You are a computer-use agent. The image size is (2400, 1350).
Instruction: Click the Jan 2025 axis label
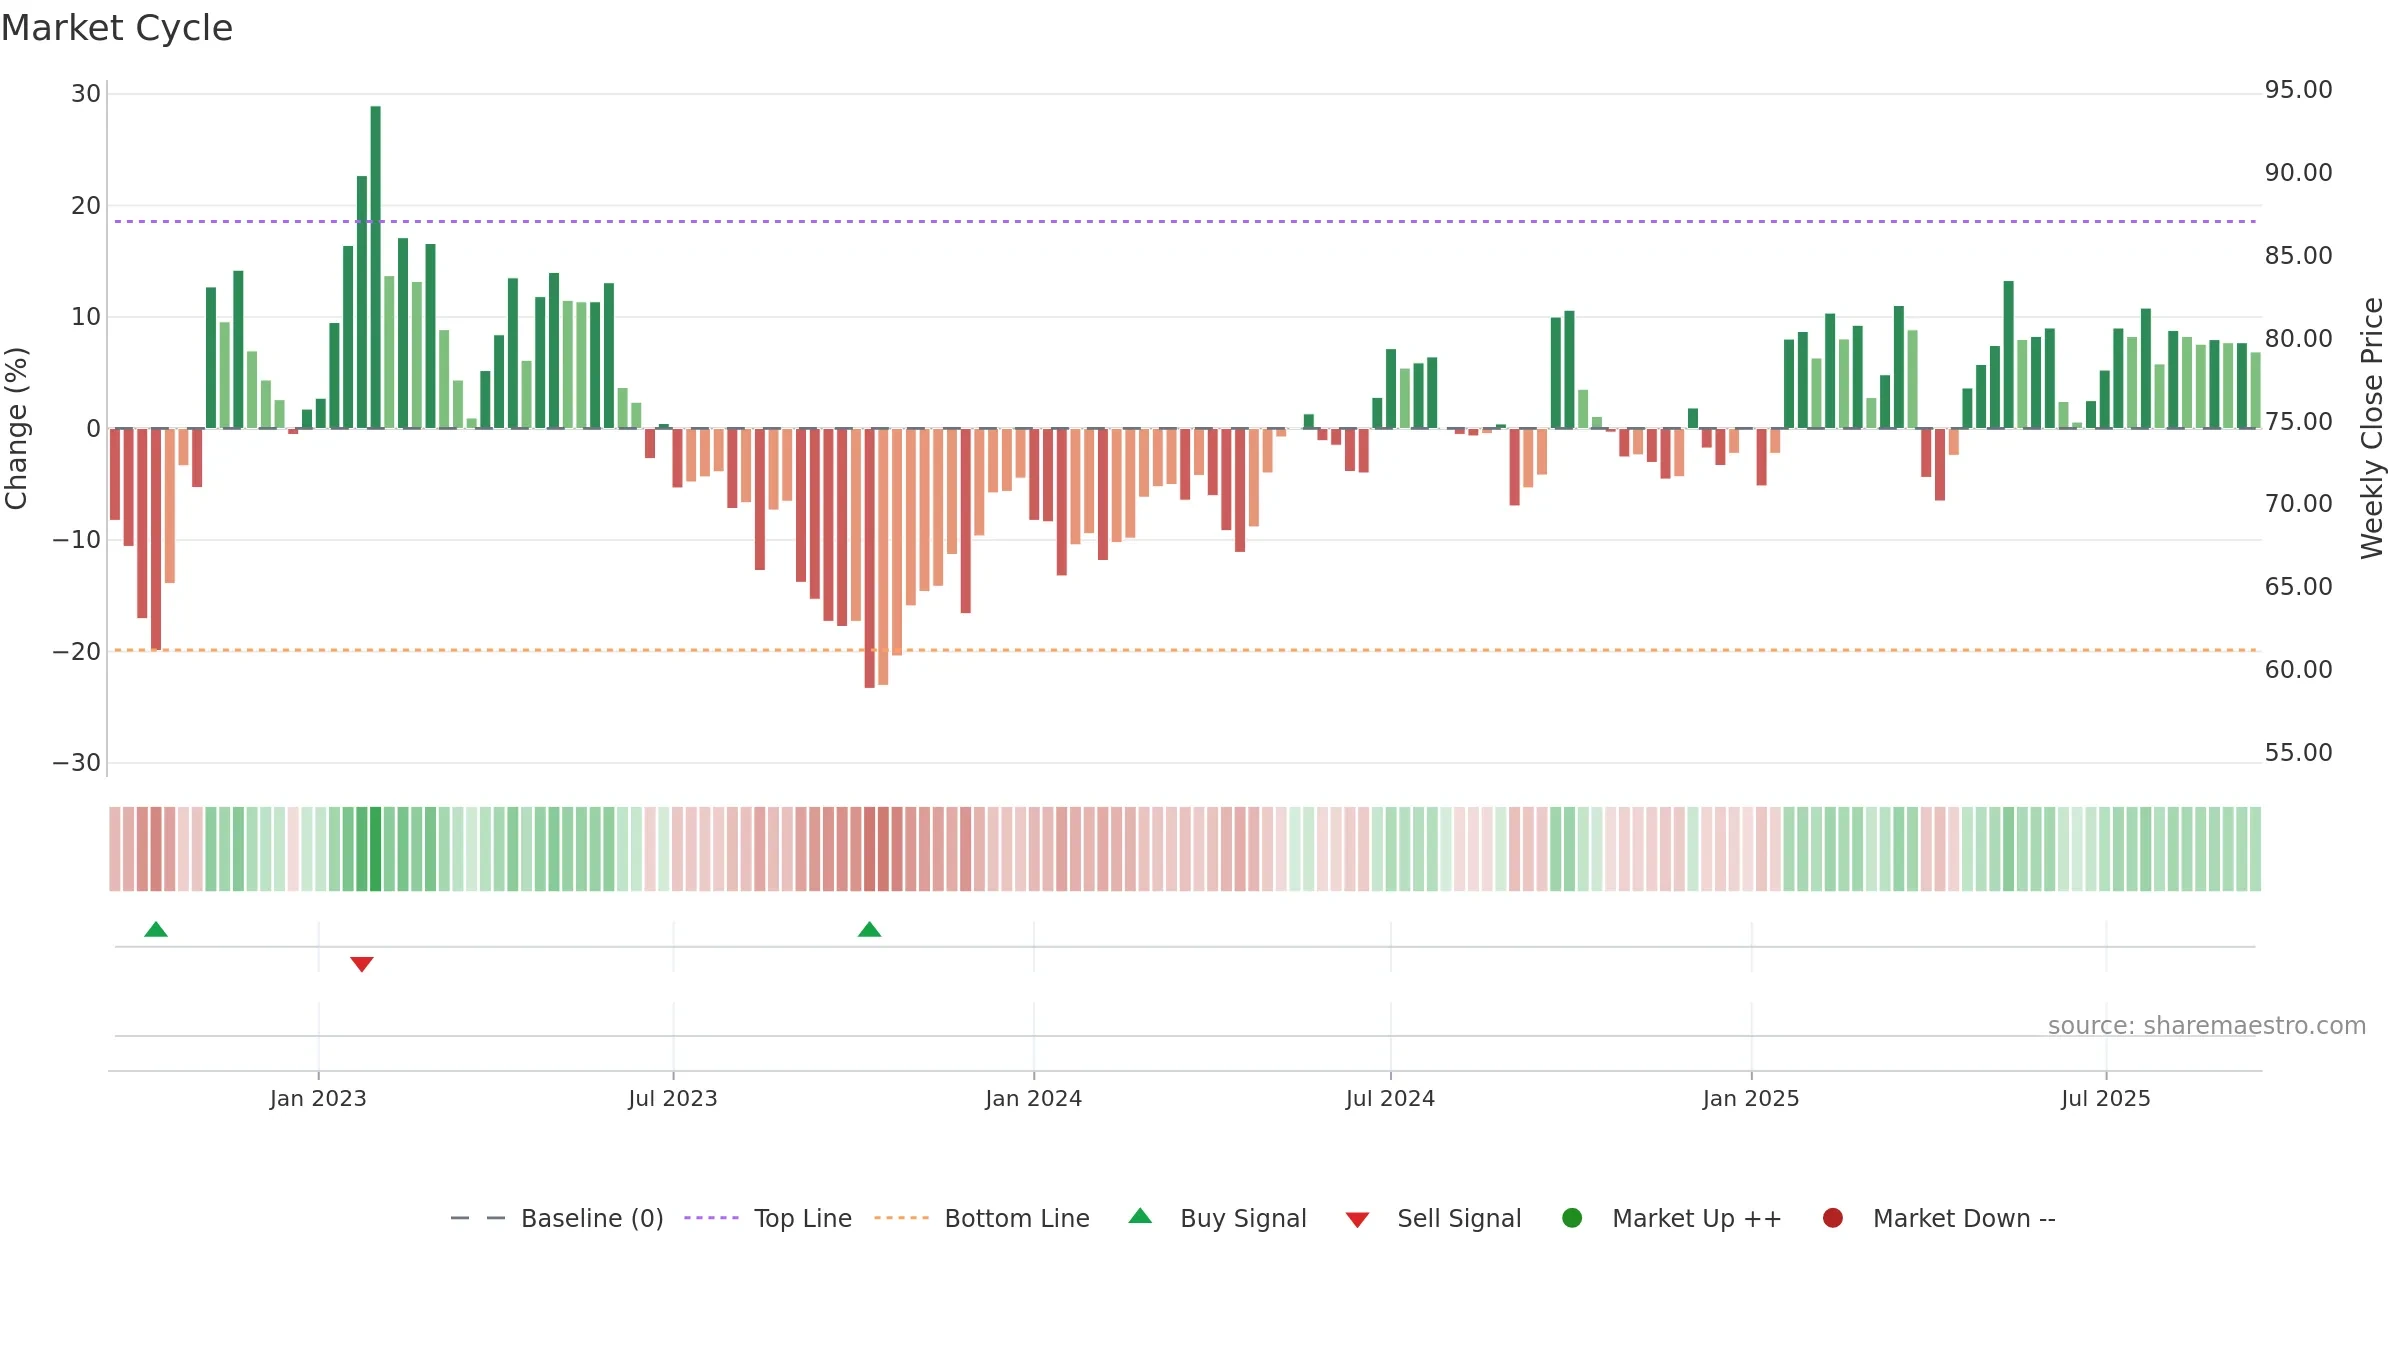point(1751,1098)
